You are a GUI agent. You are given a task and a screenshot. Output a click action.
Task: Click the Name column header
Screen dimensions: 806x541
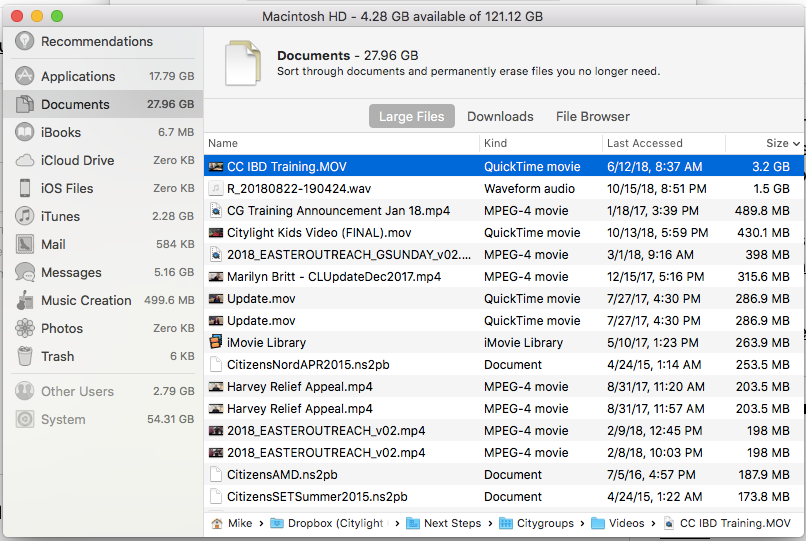223,143
